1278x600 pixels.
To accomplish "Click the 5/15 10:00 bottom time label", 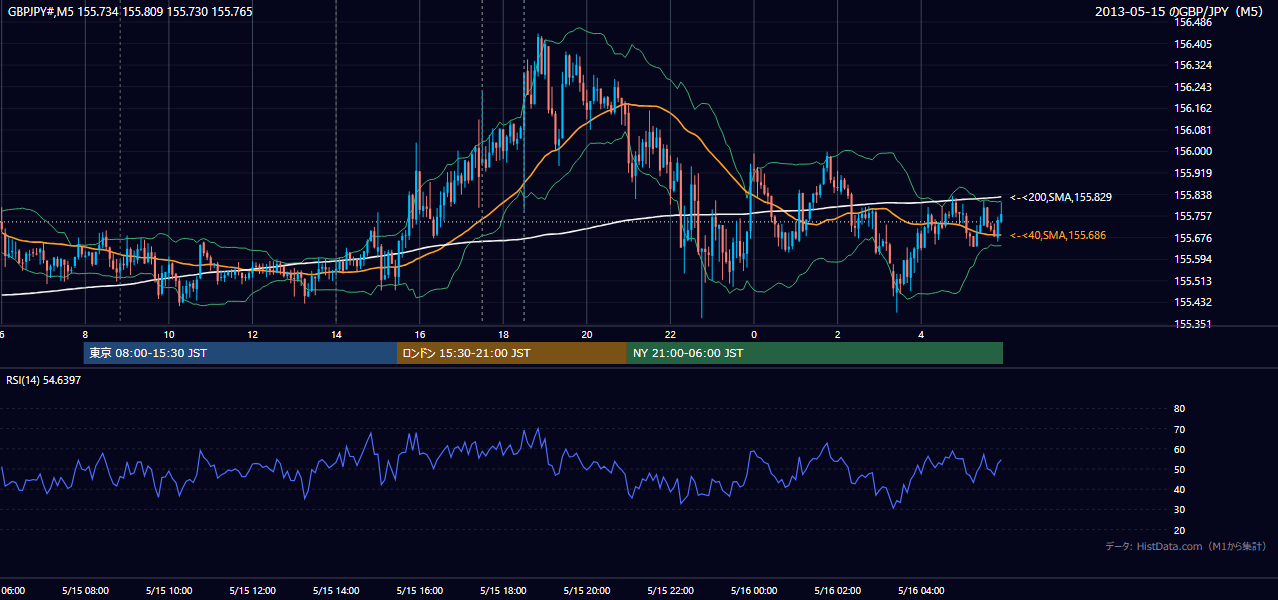I will 169,591.
